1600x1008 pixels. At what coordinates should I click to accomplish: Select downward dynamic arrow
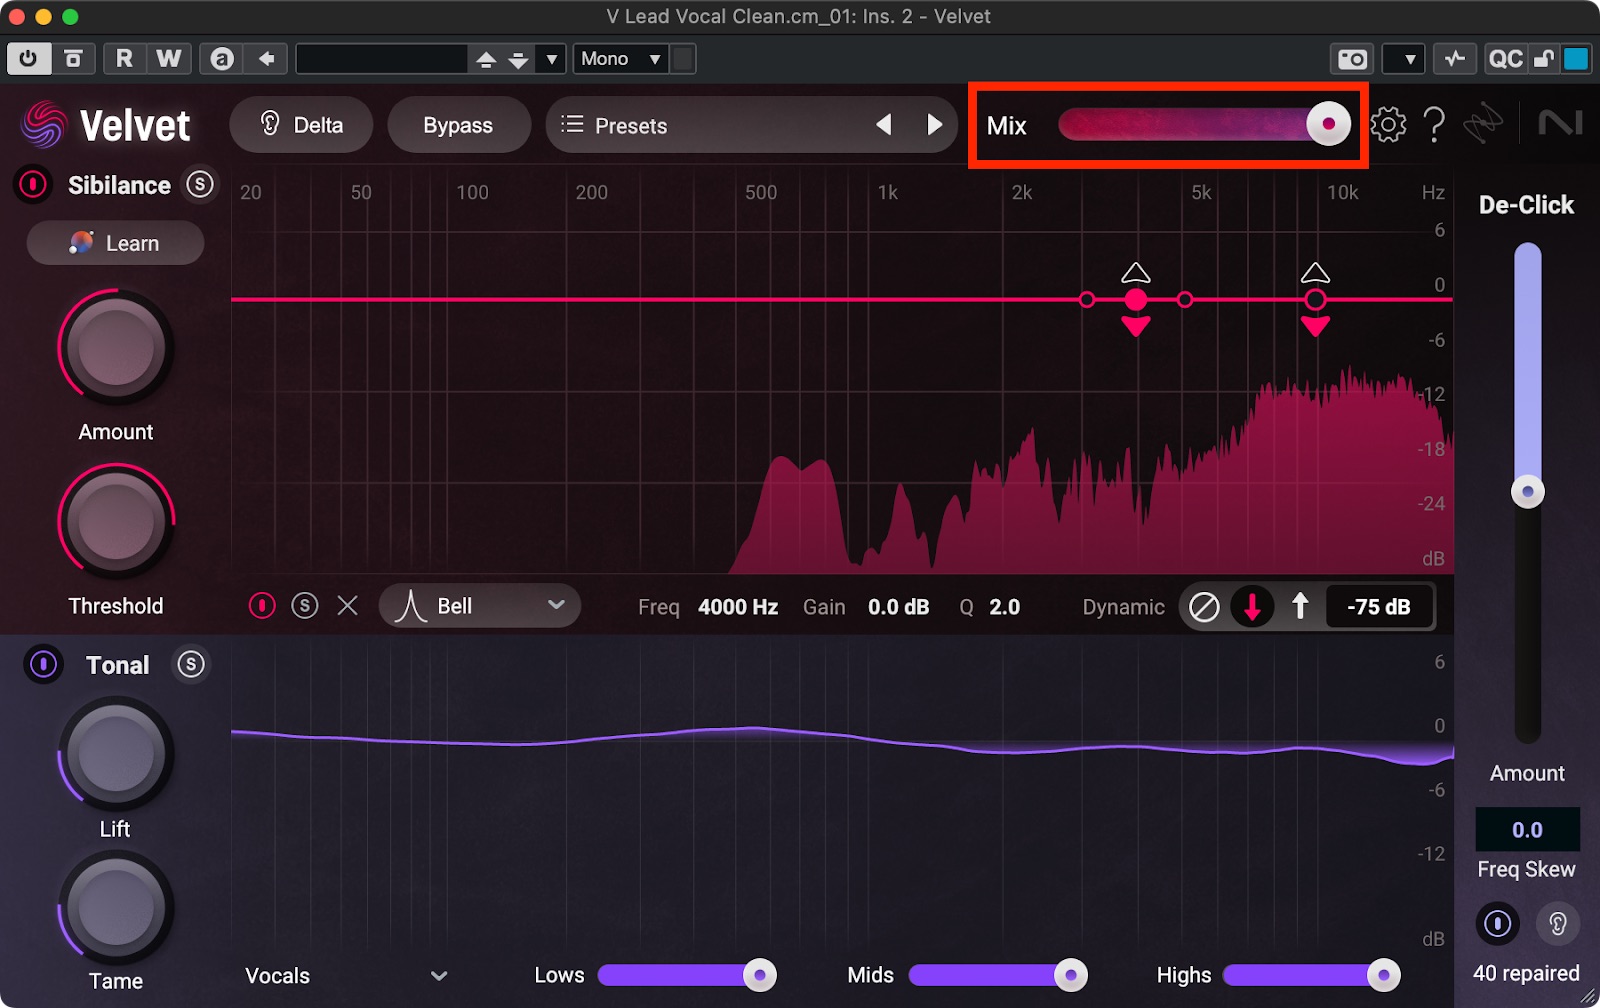click(1252, 606)
